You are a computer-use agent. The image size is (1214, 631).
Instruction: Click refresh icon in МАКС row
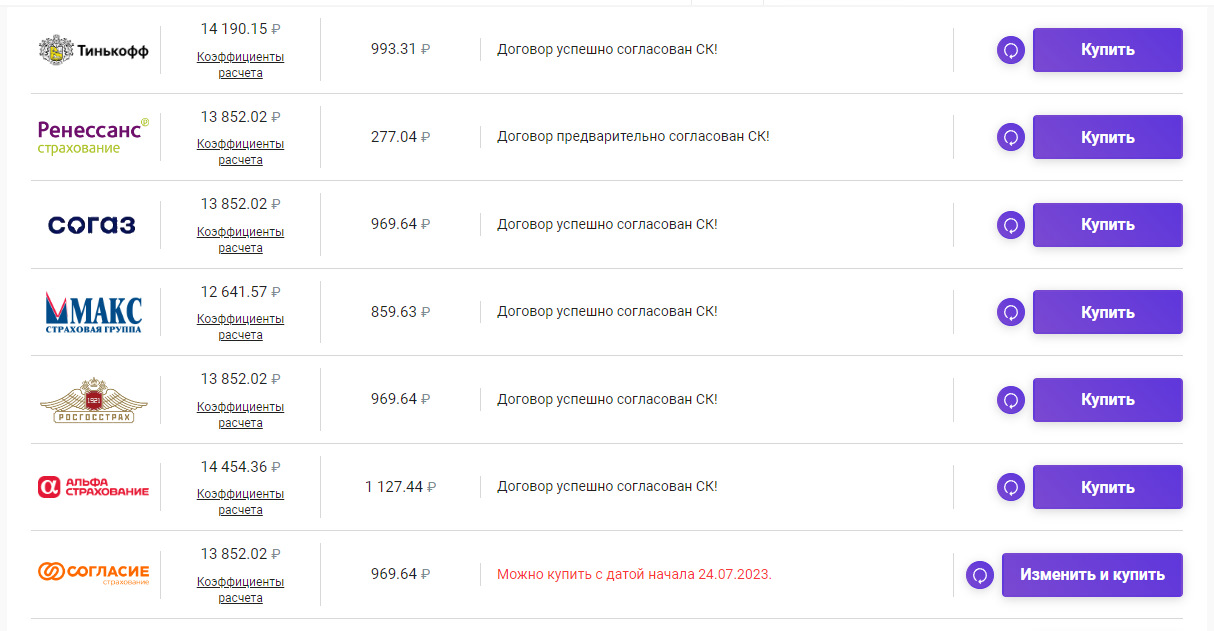pyautogui.click(x=1011, y=313)
